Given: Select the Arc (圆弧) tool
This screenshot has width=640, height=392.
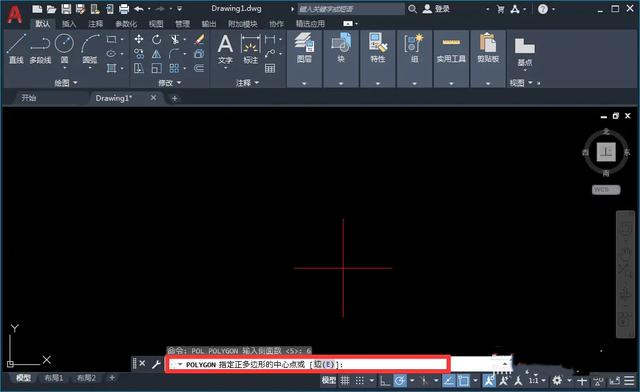Looking at the screenshot, I should pyautogui.click(x=90, y=49).
